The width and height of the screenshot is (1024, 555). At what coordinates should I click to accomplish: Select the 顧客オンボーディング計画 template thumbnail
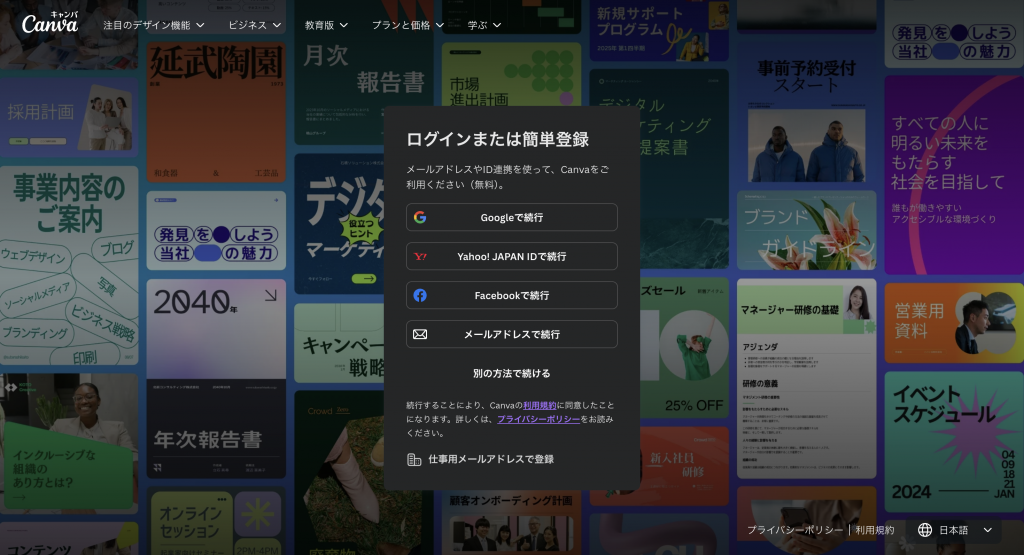point(511,524)
